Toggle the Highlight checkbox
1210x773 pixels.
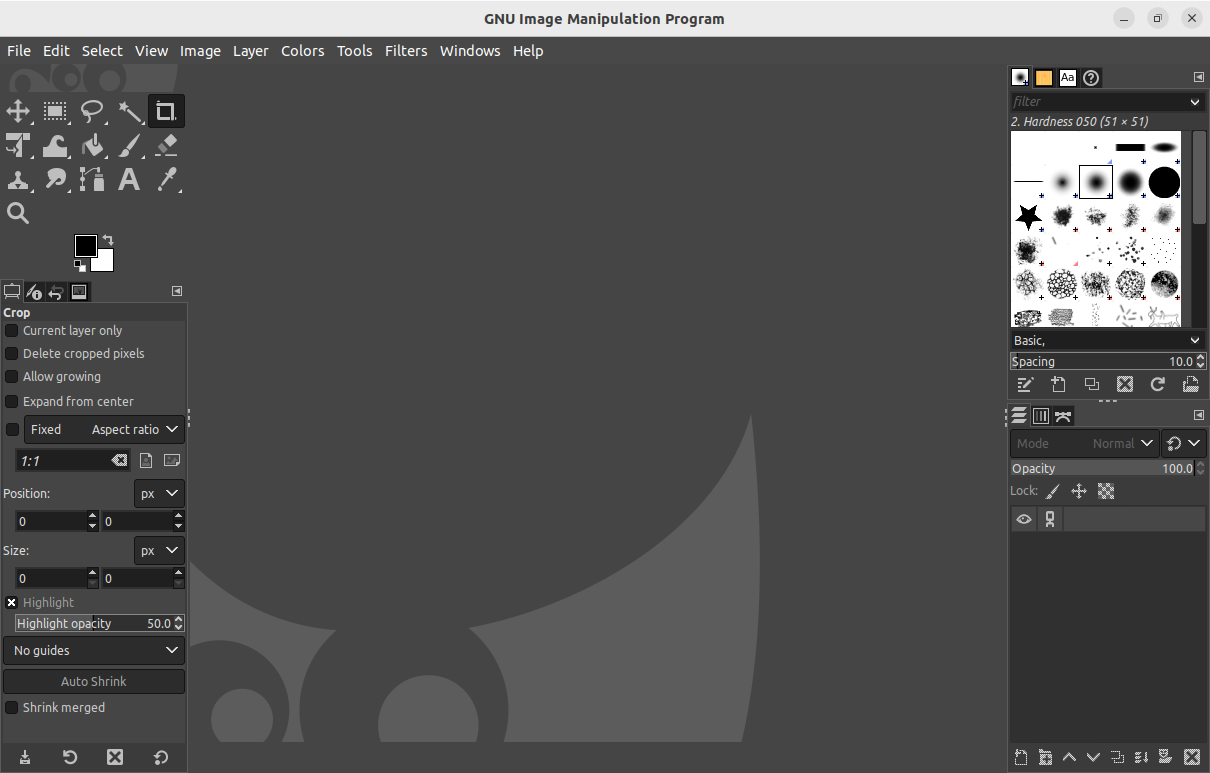point(12,602)
